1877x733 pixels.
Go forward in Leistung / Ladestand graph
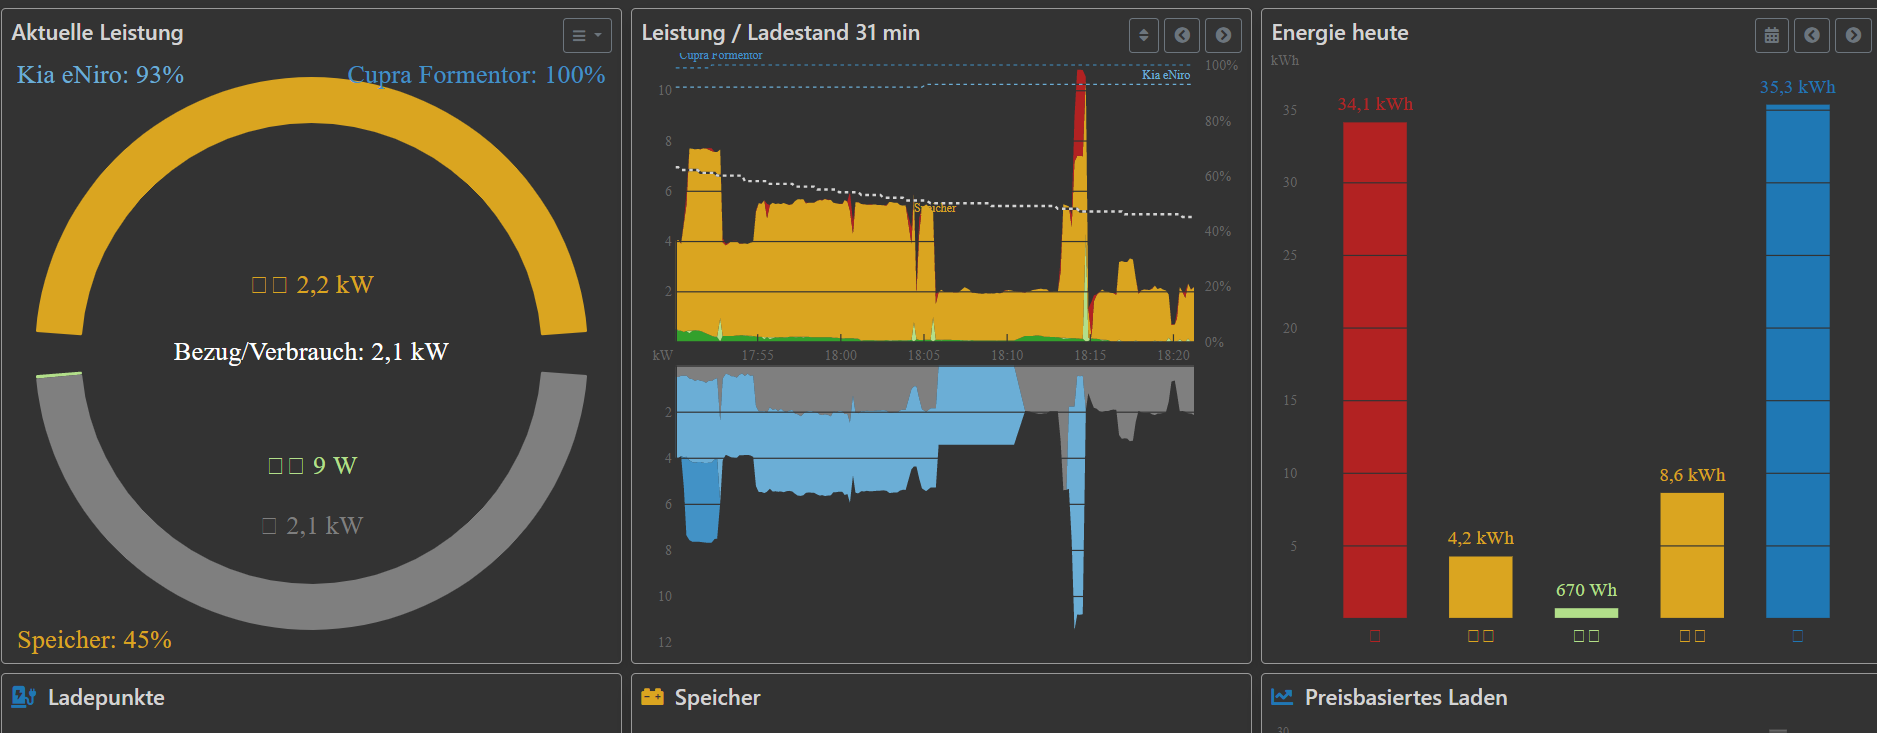point(1223,36)
